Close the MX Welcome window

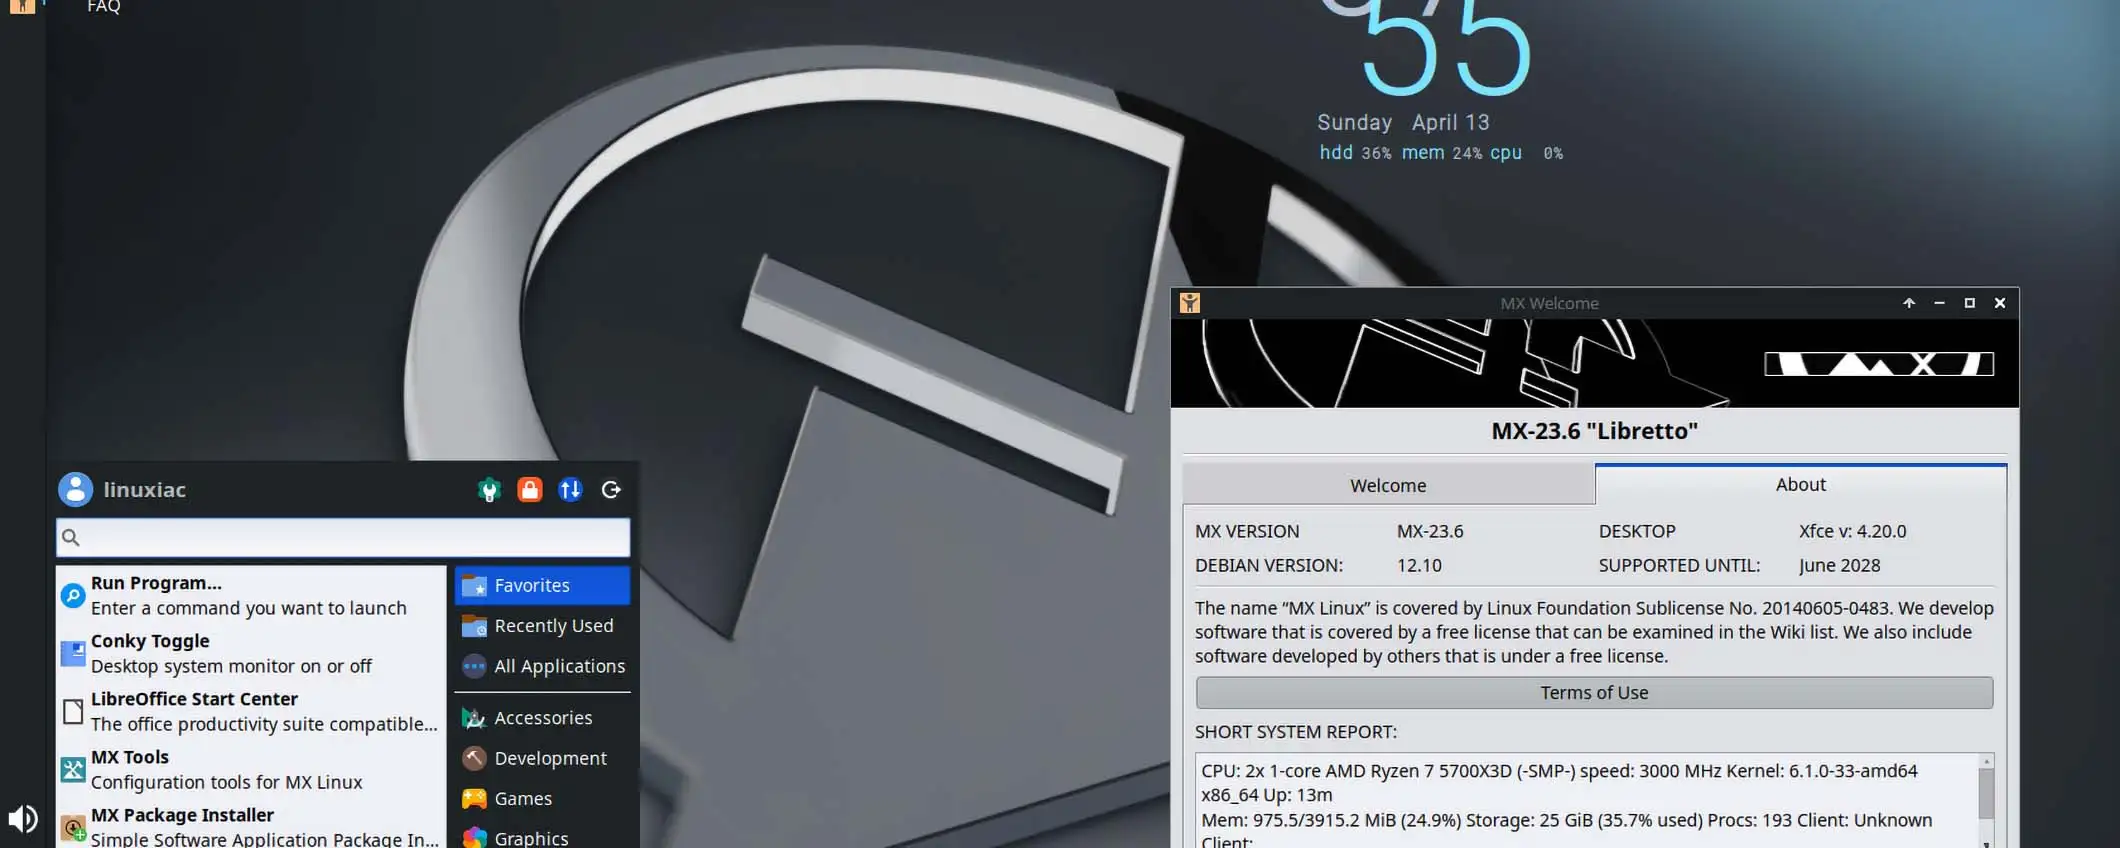[x=2000, y=303]
